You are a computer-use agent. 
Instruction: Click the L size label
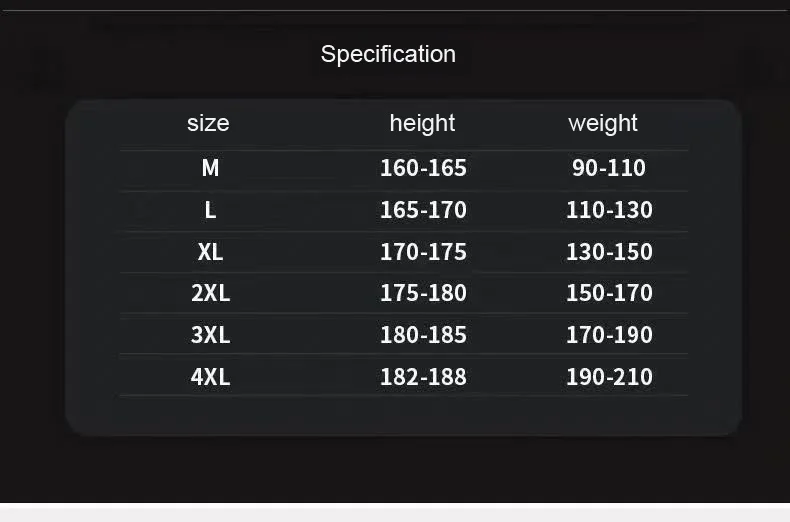[210, 210]
